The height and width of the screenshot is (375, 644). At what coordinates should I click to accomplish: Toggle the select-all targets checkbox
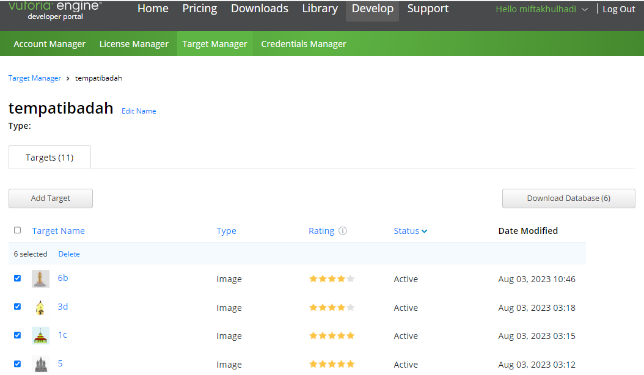(17, 230)
